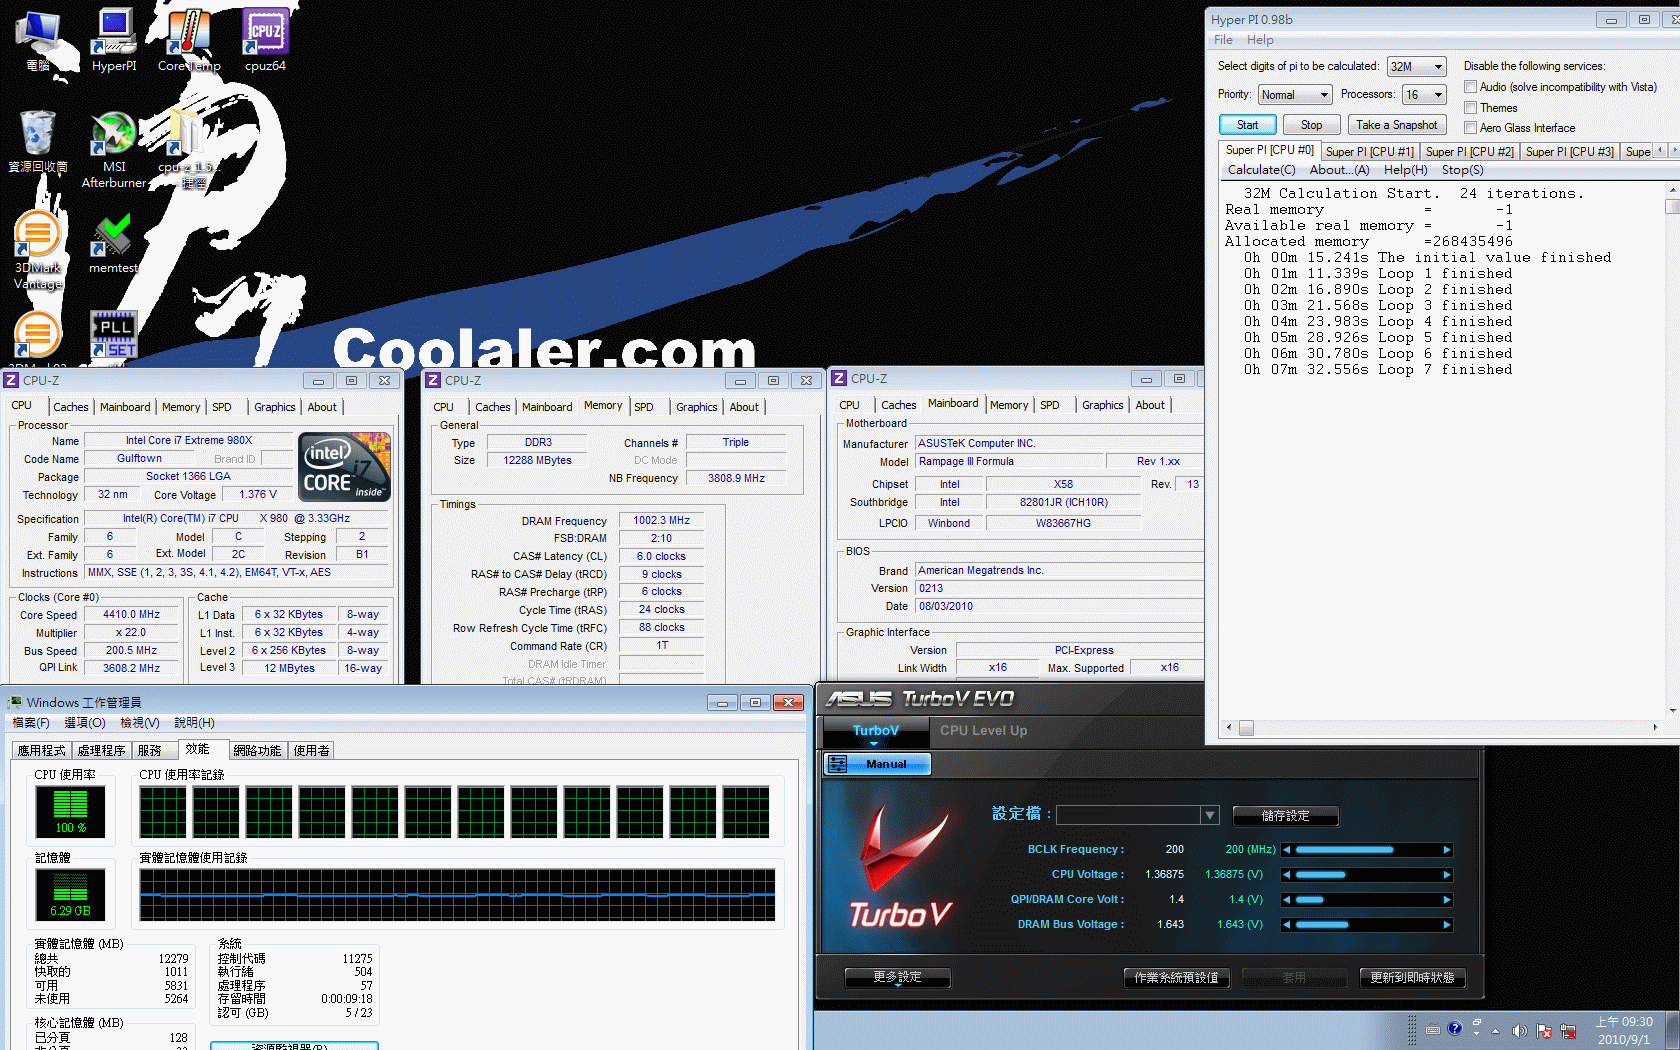Open the pi digits 32M dropdown
The width and height of the screenshot is (1680, 1050).
(x=1417, y=67)
